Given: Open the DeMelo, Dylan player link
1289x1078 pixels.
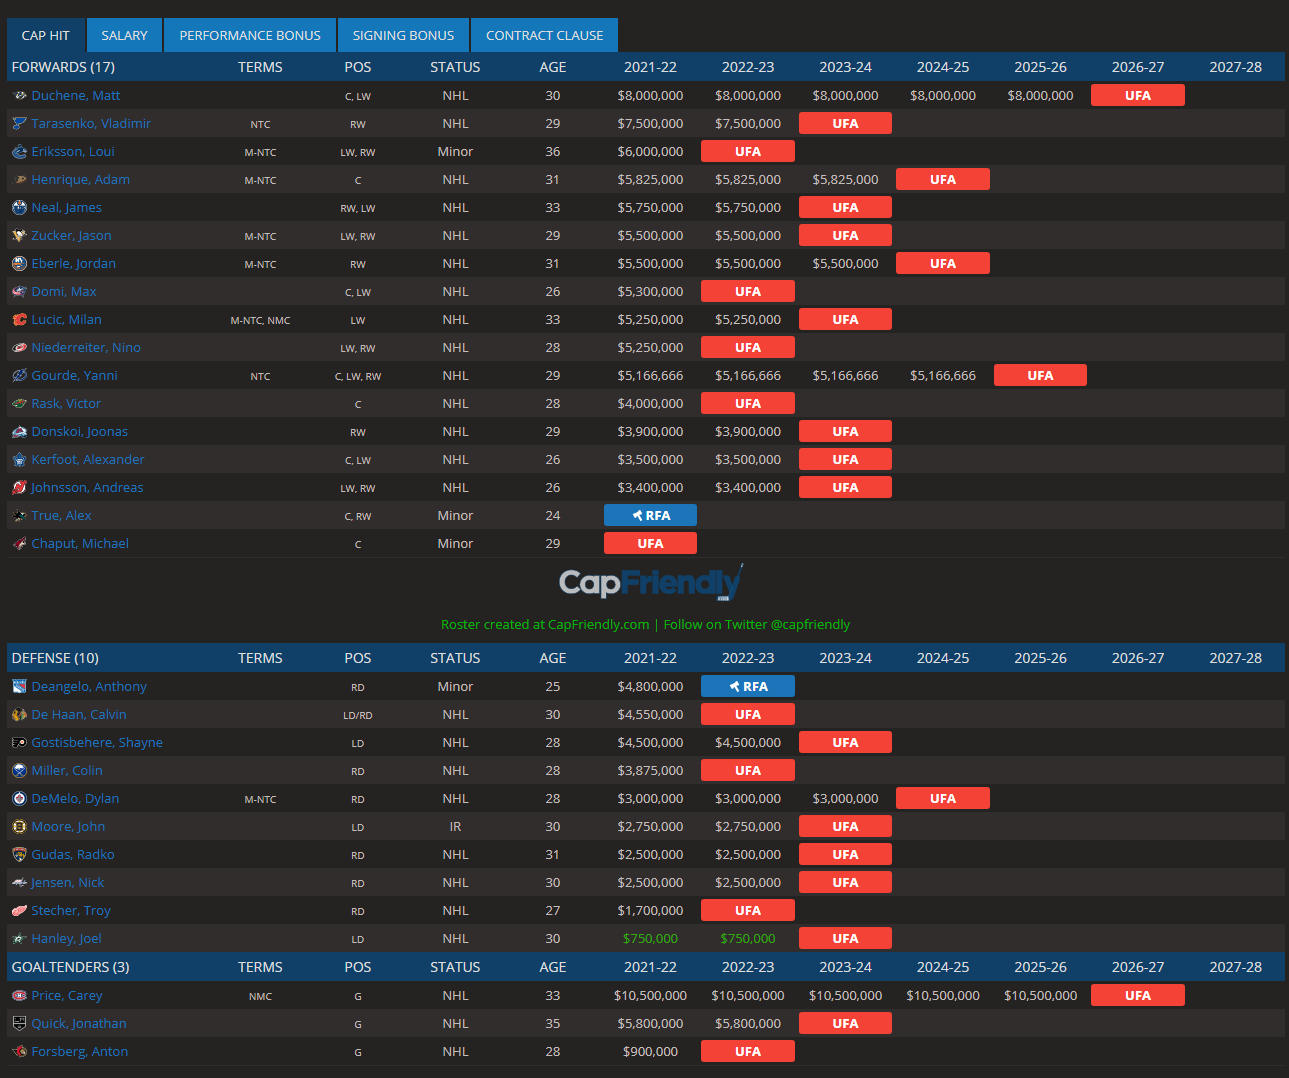Looking at the screenshot, I should pyautogui.click(x=75, y=799).
